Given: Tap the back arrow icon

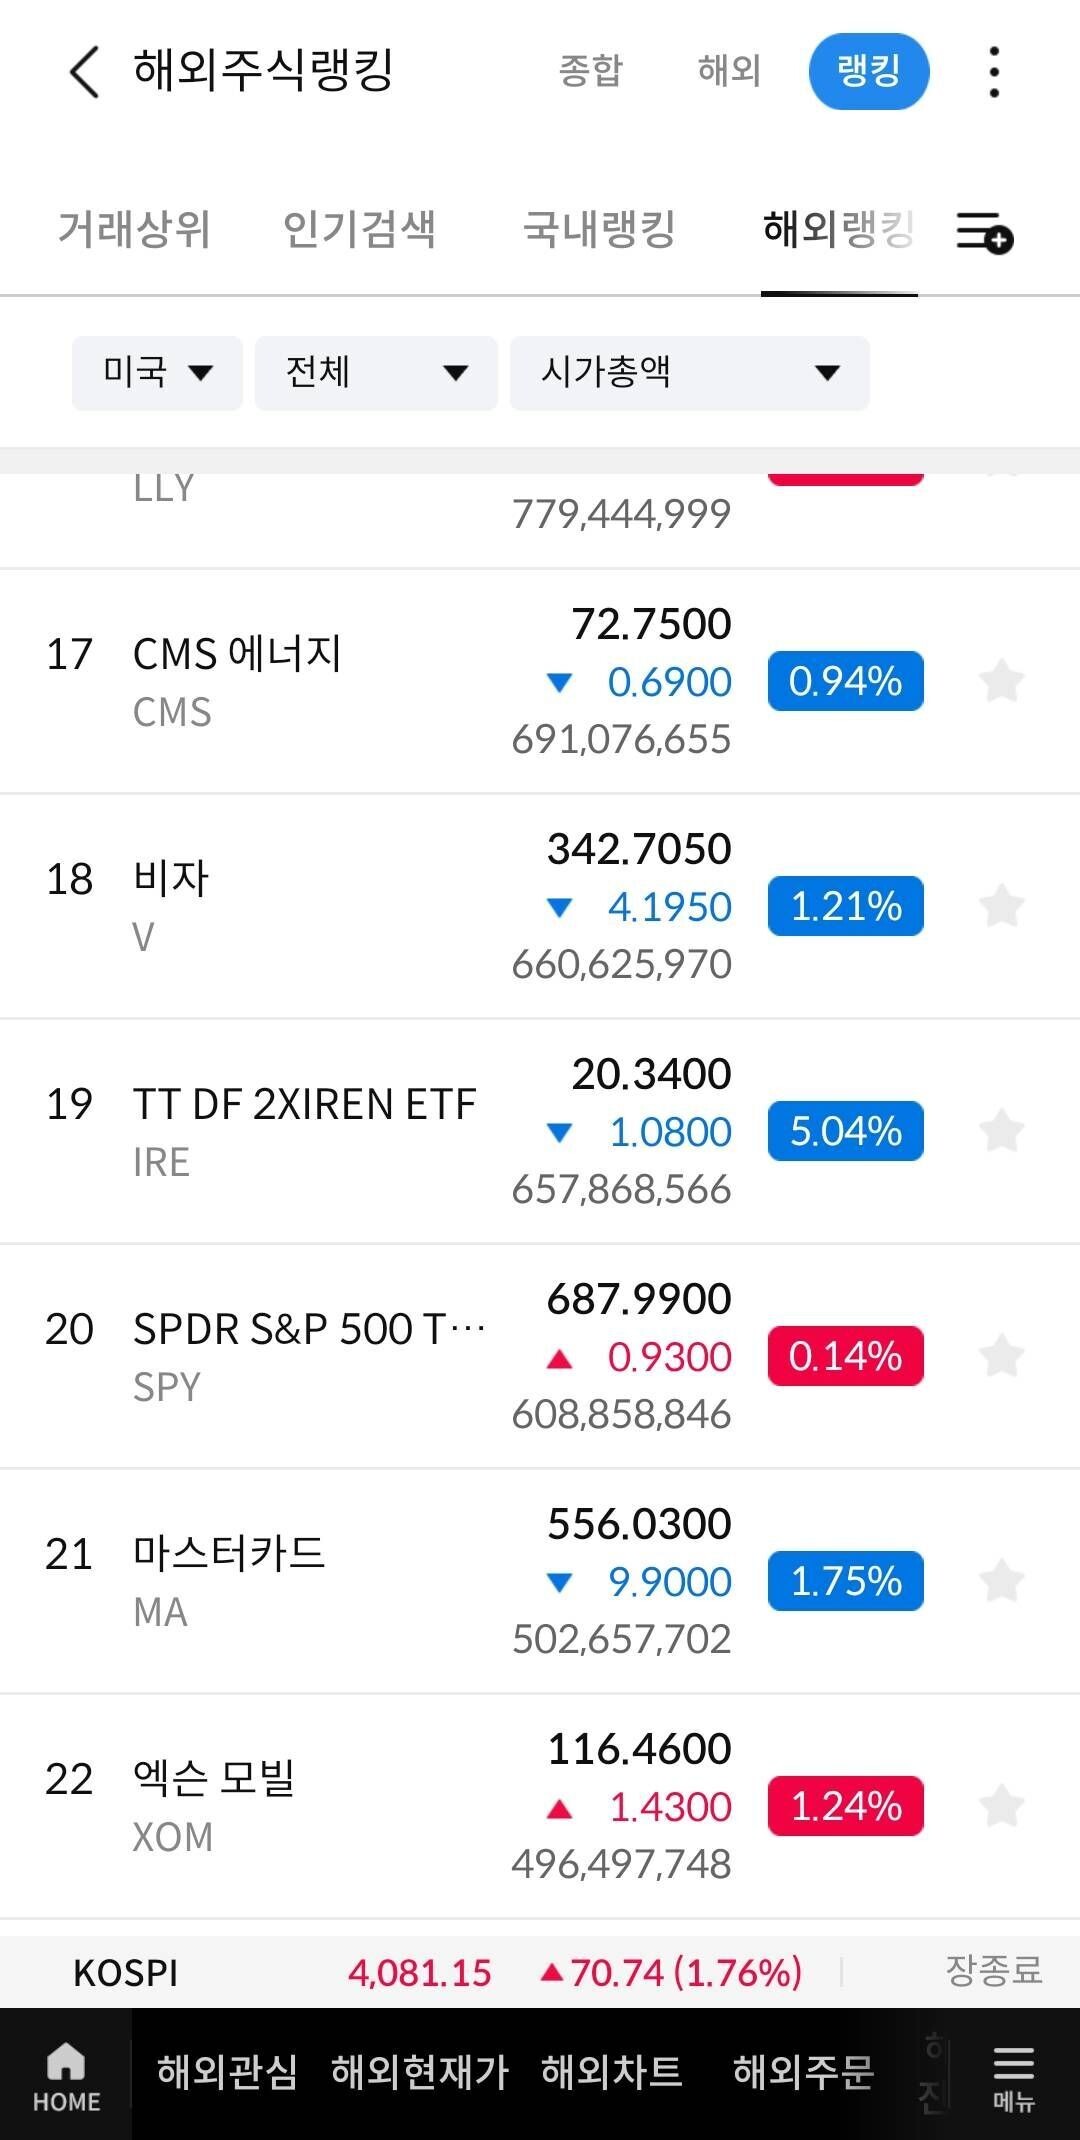Looking at the screenshot, I should [84, 72].
